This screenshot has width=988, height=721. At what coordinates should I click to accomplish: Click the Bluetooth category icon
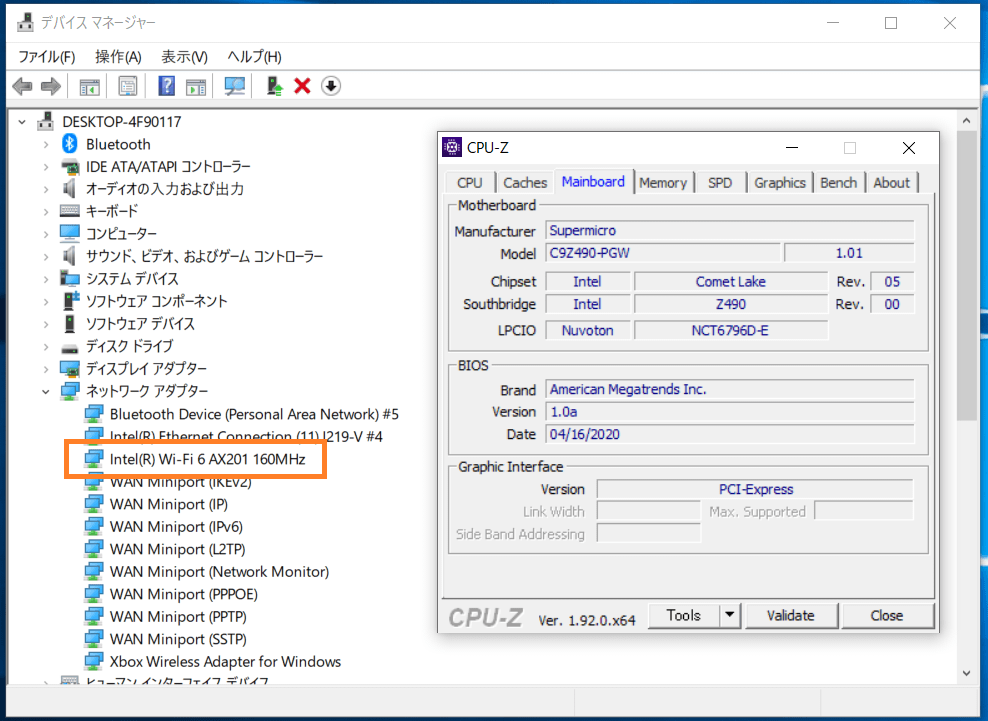[69, 144]
